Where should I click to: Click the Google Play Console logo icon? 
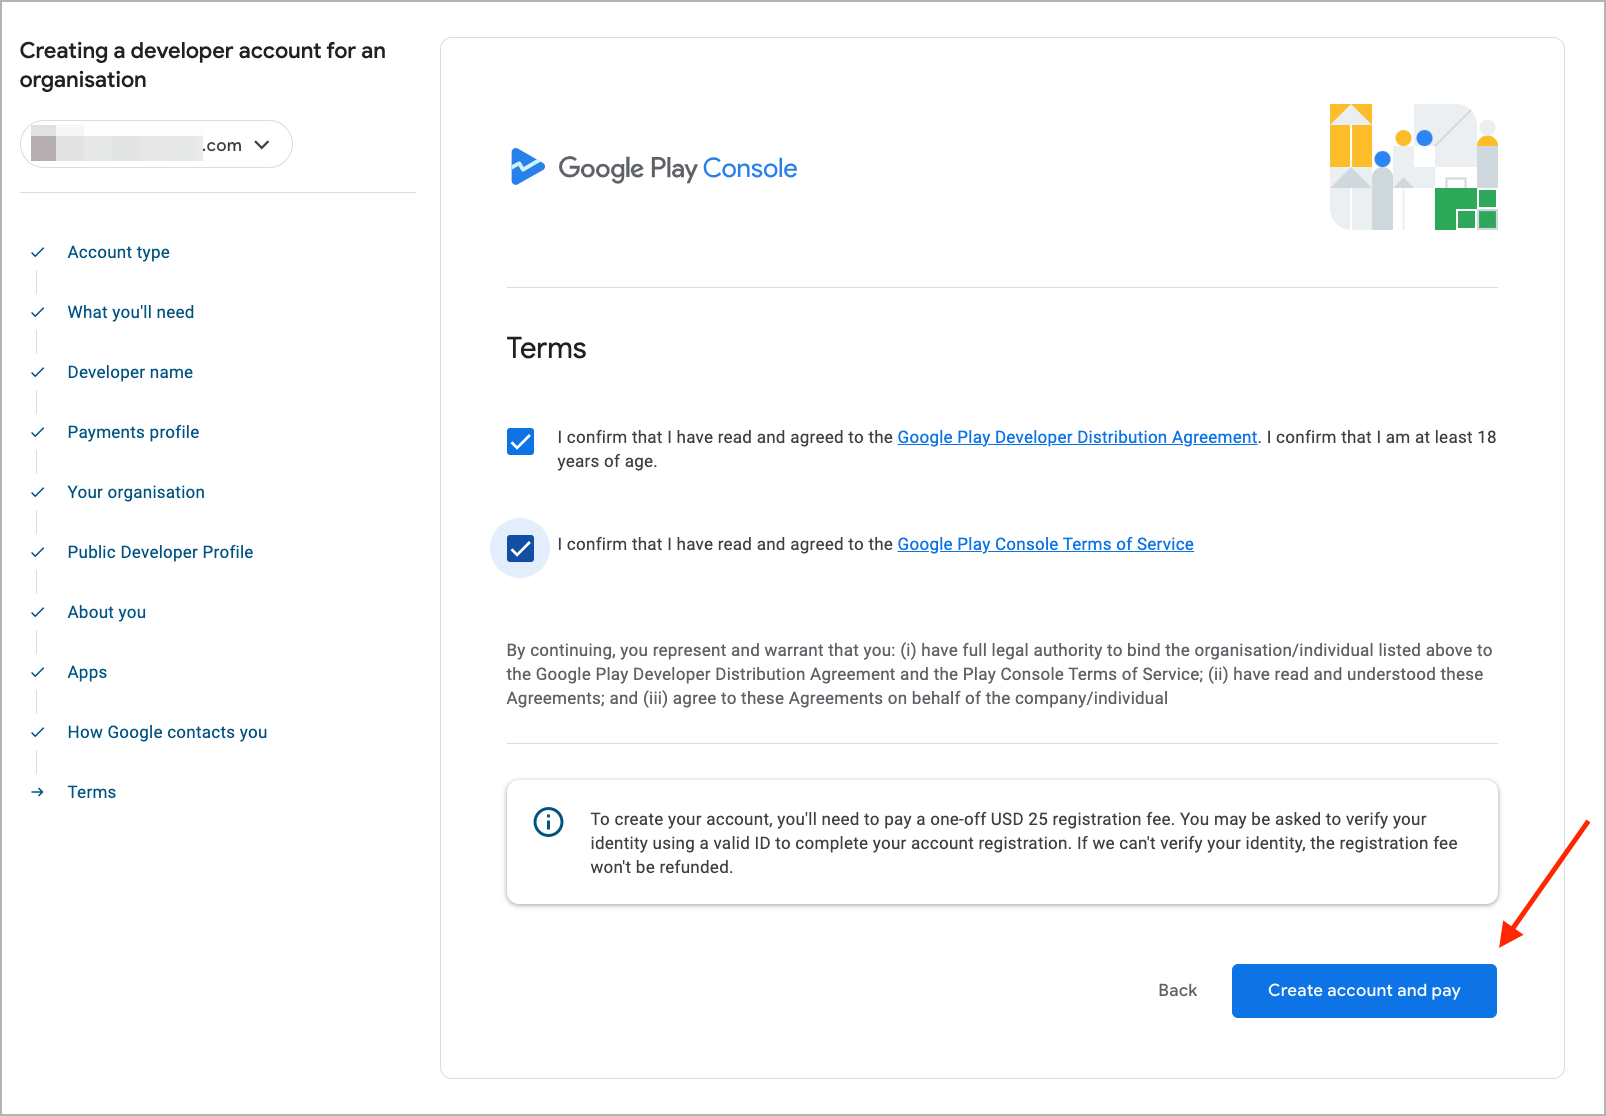click(x=527, y=167)
